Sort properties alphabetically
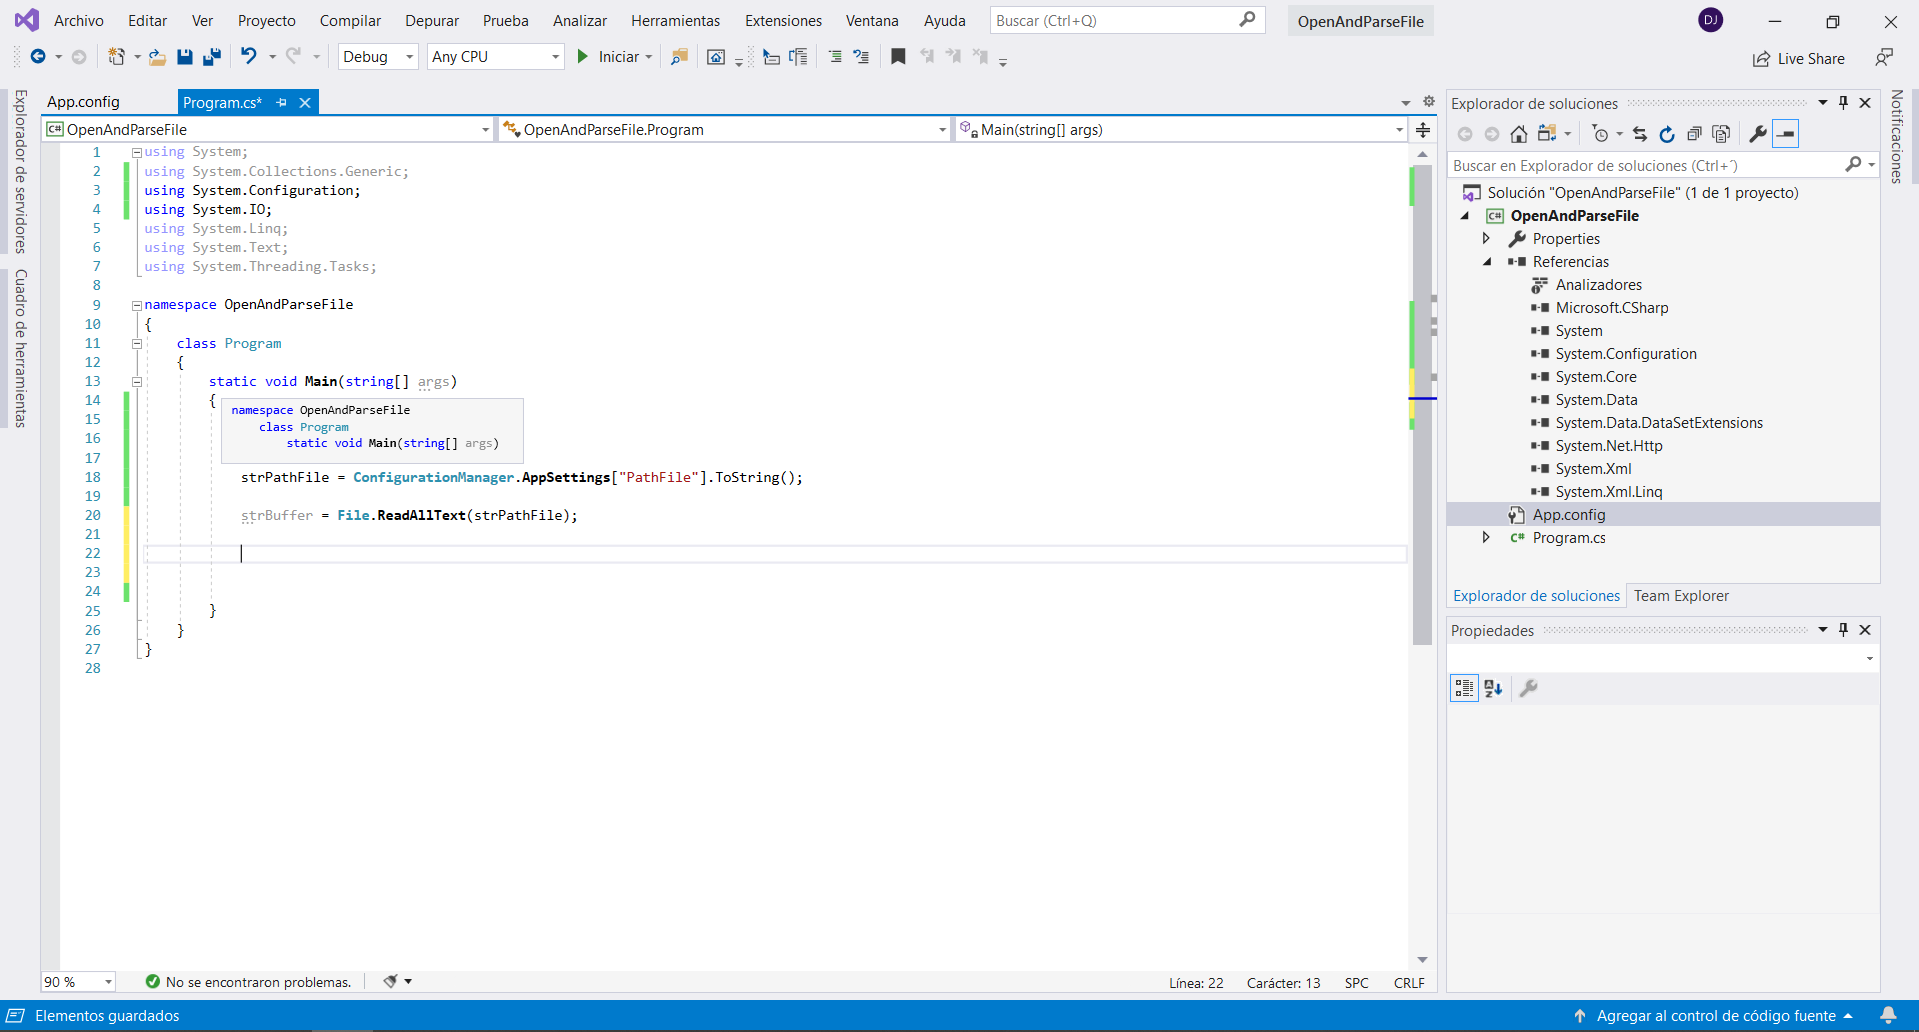This screenshot has height=1032, width=1919. [x=1493, y=688]
